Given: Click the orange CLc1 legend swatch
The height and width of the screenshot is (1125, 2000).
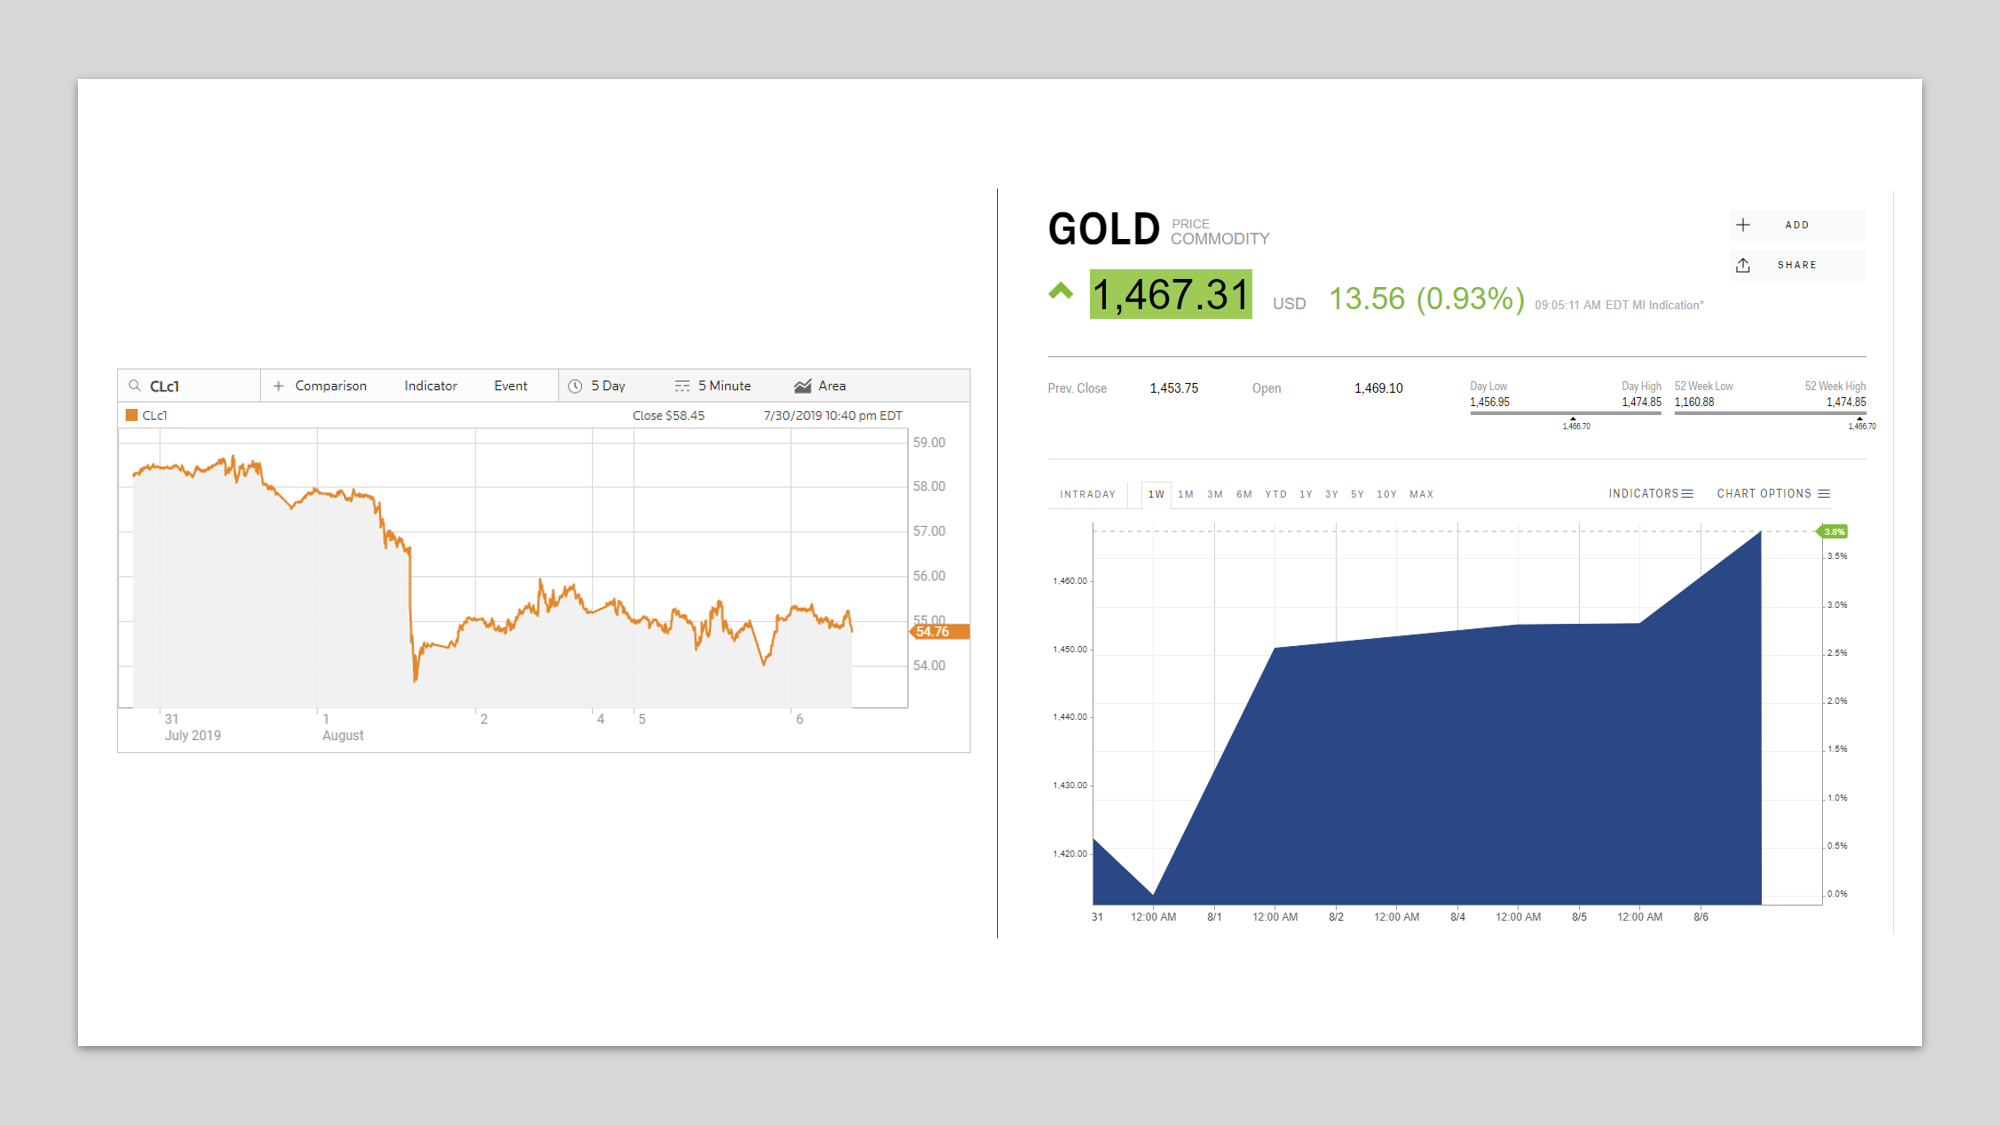Looking at the screenshot, I should (x=131, y=415).
